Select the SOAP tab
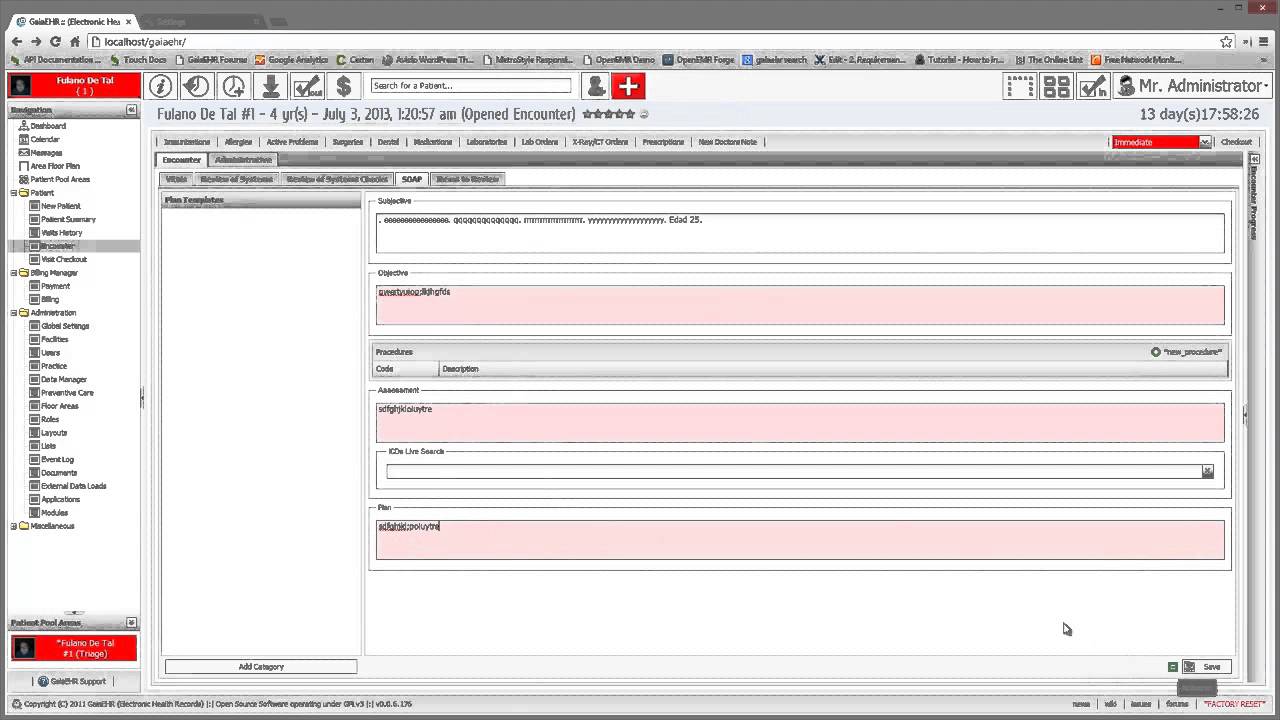1280x720 pixels. pyautogui.click(x=412, y=179)
